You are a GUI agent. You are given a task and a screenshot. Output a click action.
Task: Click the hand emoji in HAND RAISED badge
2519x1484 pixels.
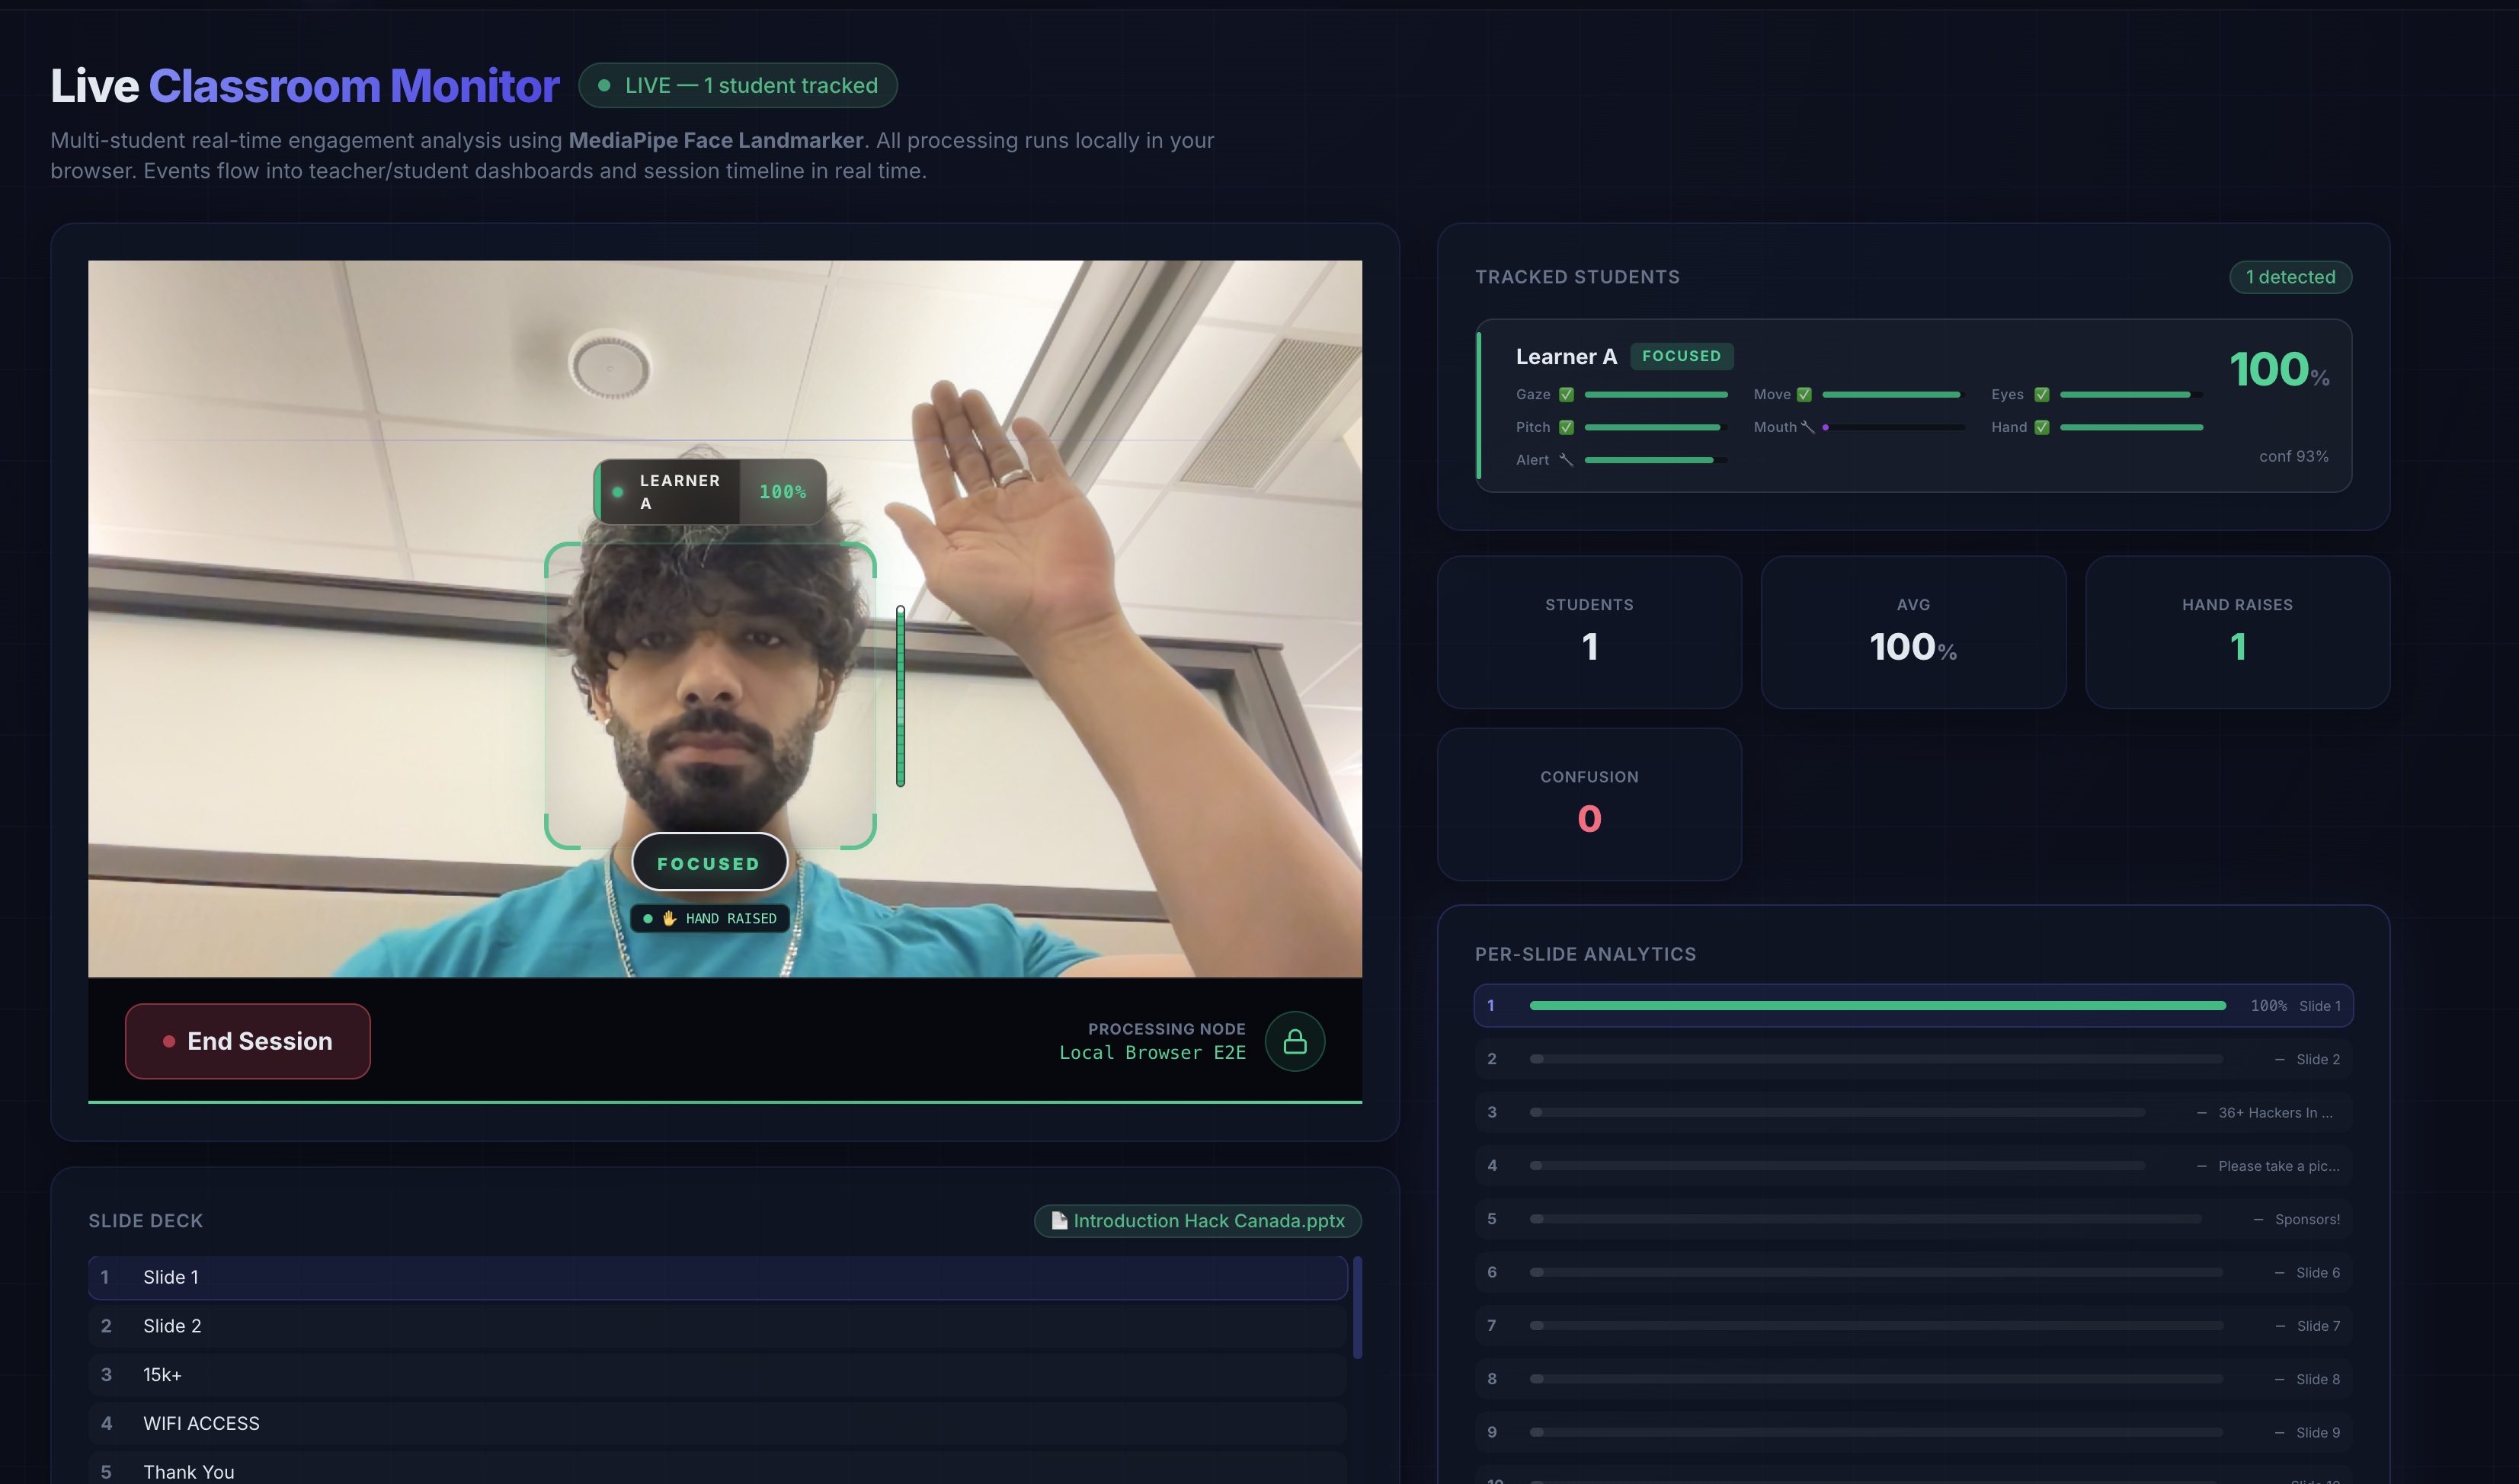pos(669,918)
